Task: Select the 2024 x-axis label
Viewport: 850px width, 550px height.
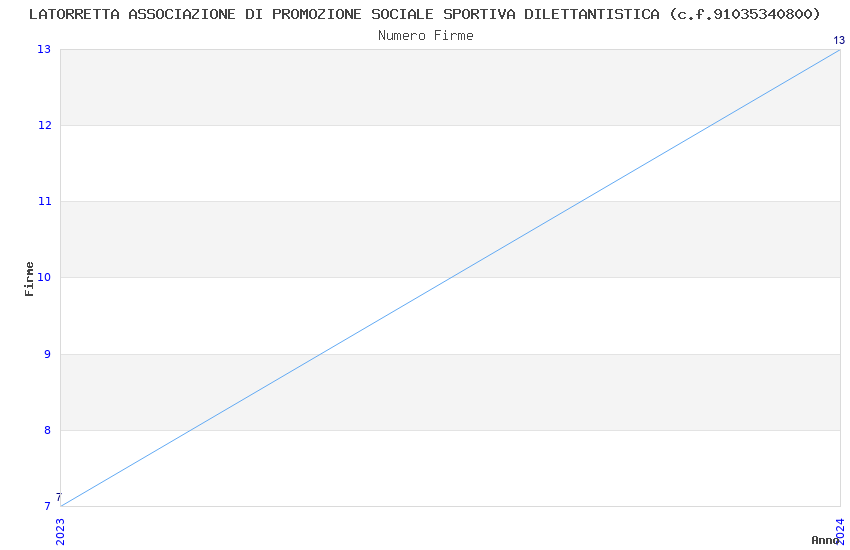Action: [840, 531]
